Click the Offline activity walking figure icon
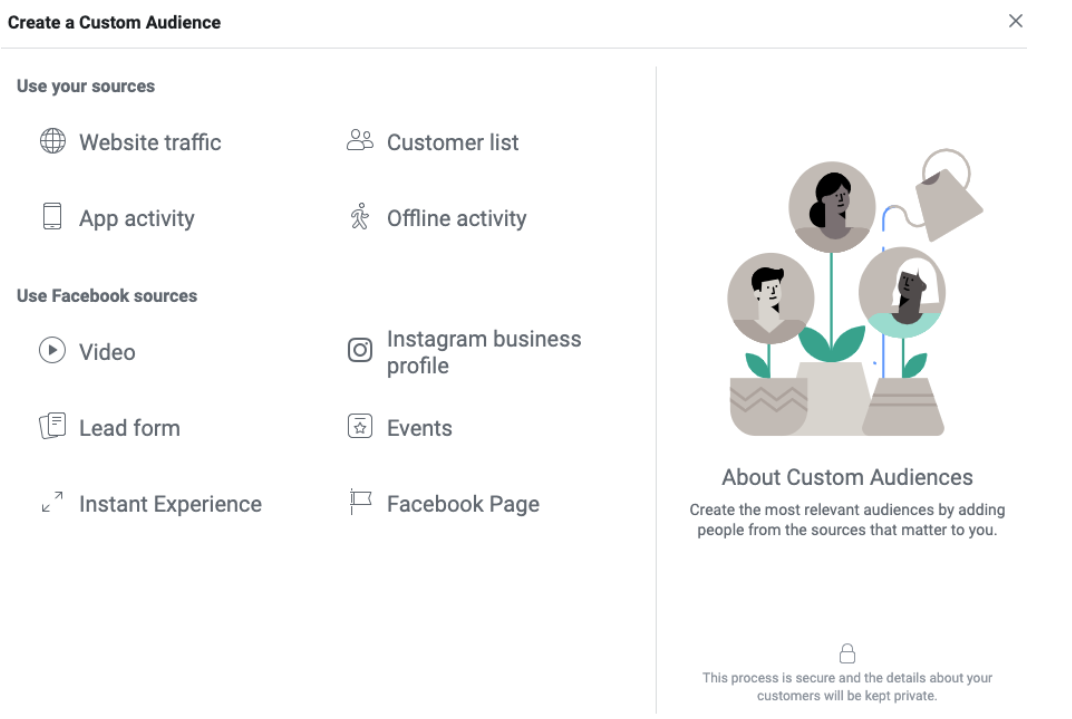Image resolution: width=1072 pixels, height=719 pixels. pos(359,218)
